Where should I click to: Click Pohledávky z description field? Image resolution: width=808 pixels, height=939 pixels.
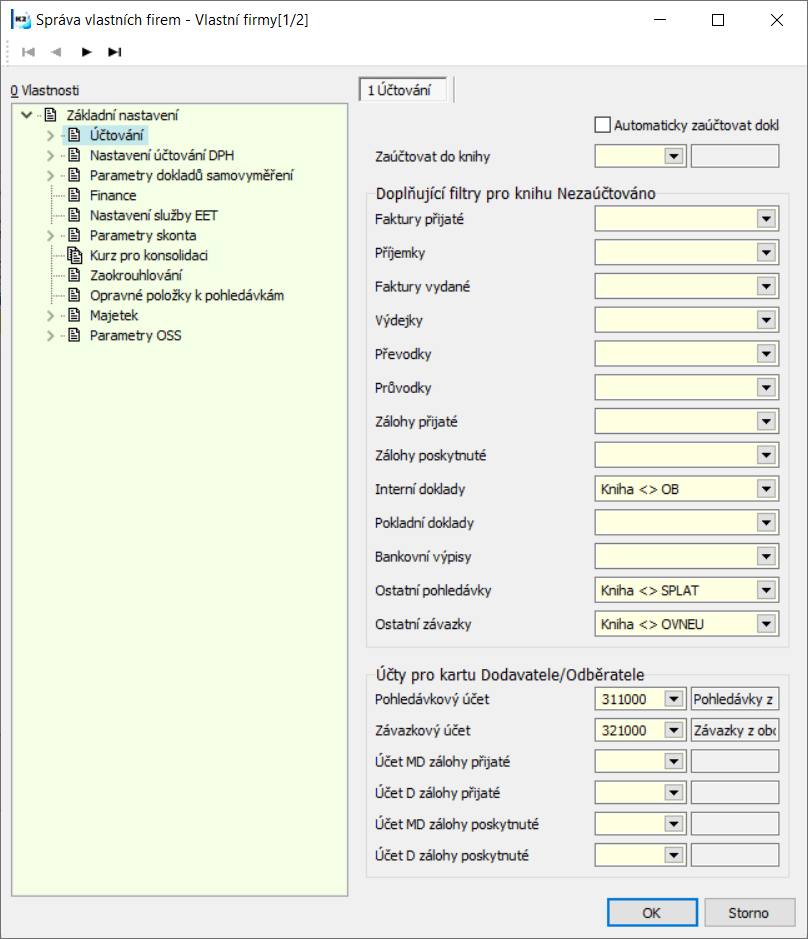735,699
